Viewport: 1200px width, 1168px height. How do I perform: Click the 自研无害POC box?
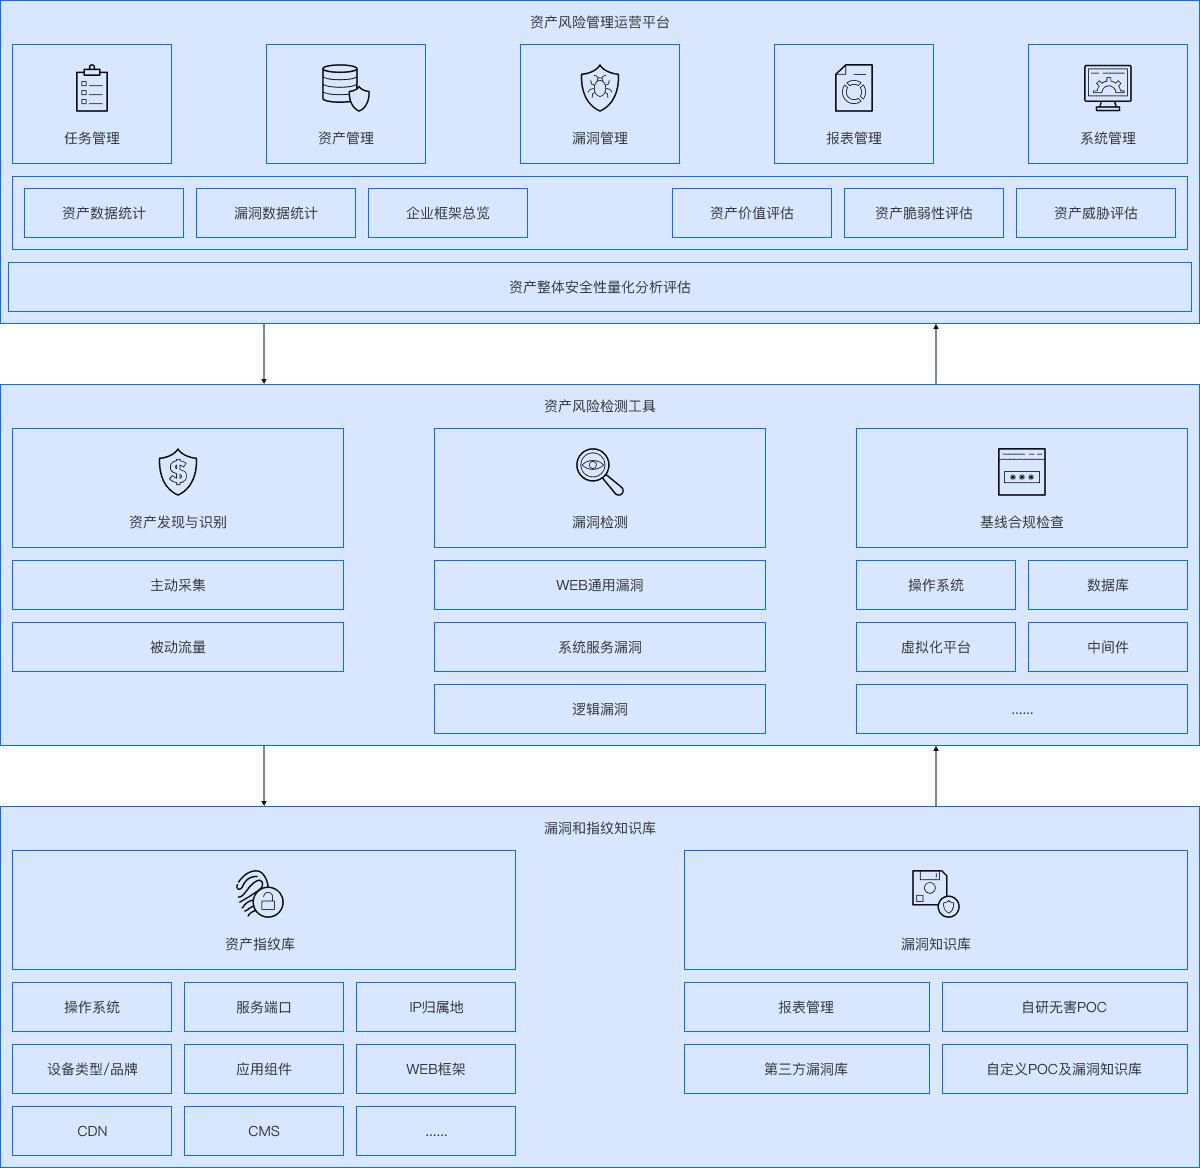tap(1064, 1007)
